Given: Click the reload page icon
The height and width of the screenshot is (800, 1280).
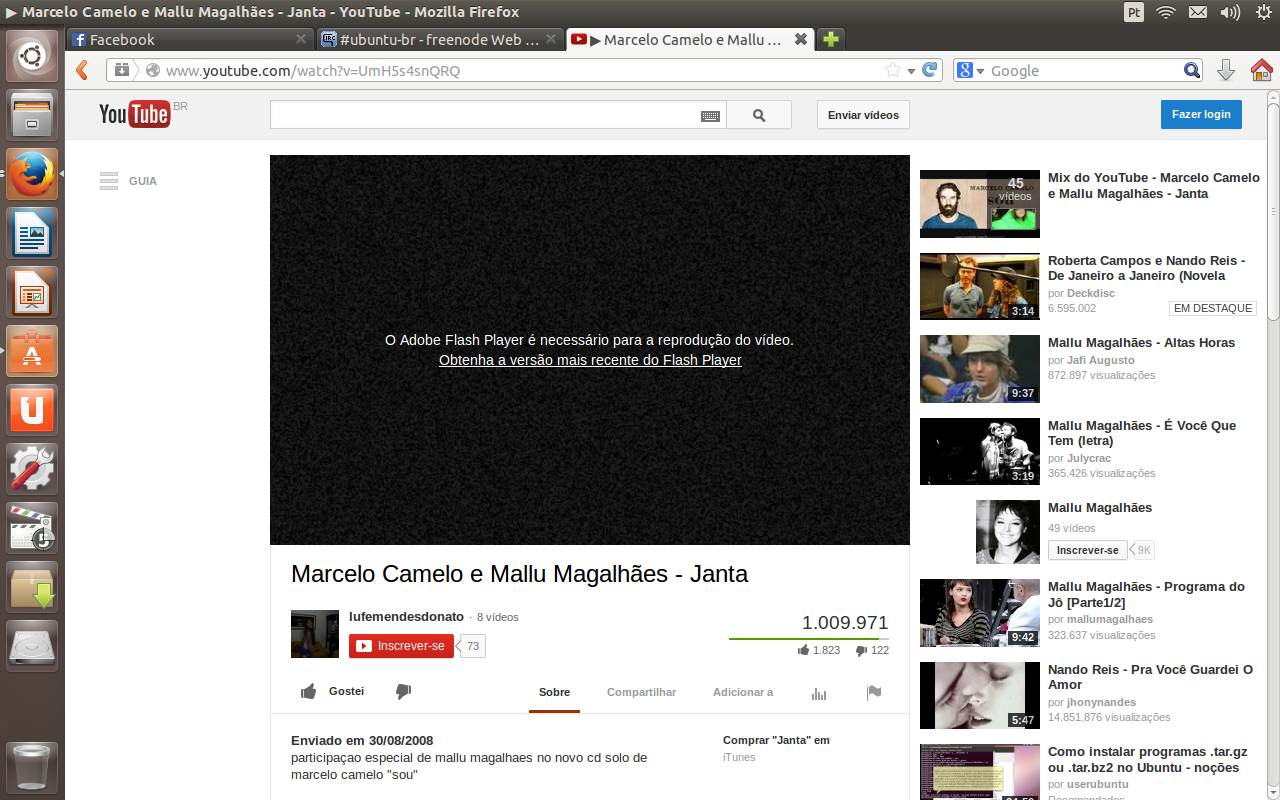Looking at the screenshot, I should click(x=930, y=70).
